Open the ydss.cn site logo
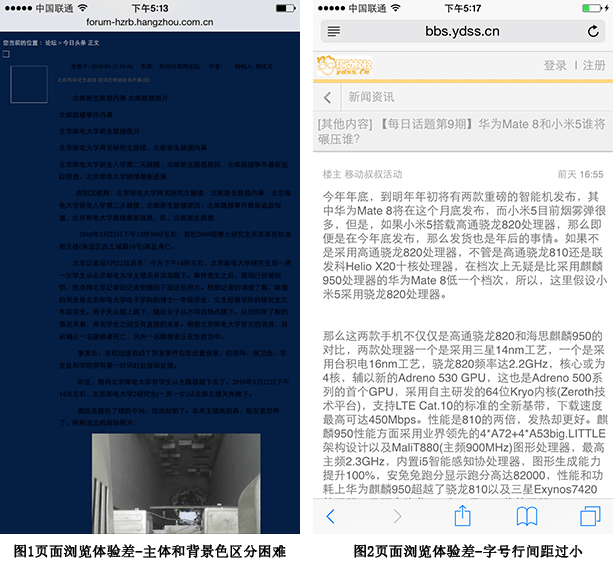Viewport: 613px width, 562px height. tap(344, 65)
